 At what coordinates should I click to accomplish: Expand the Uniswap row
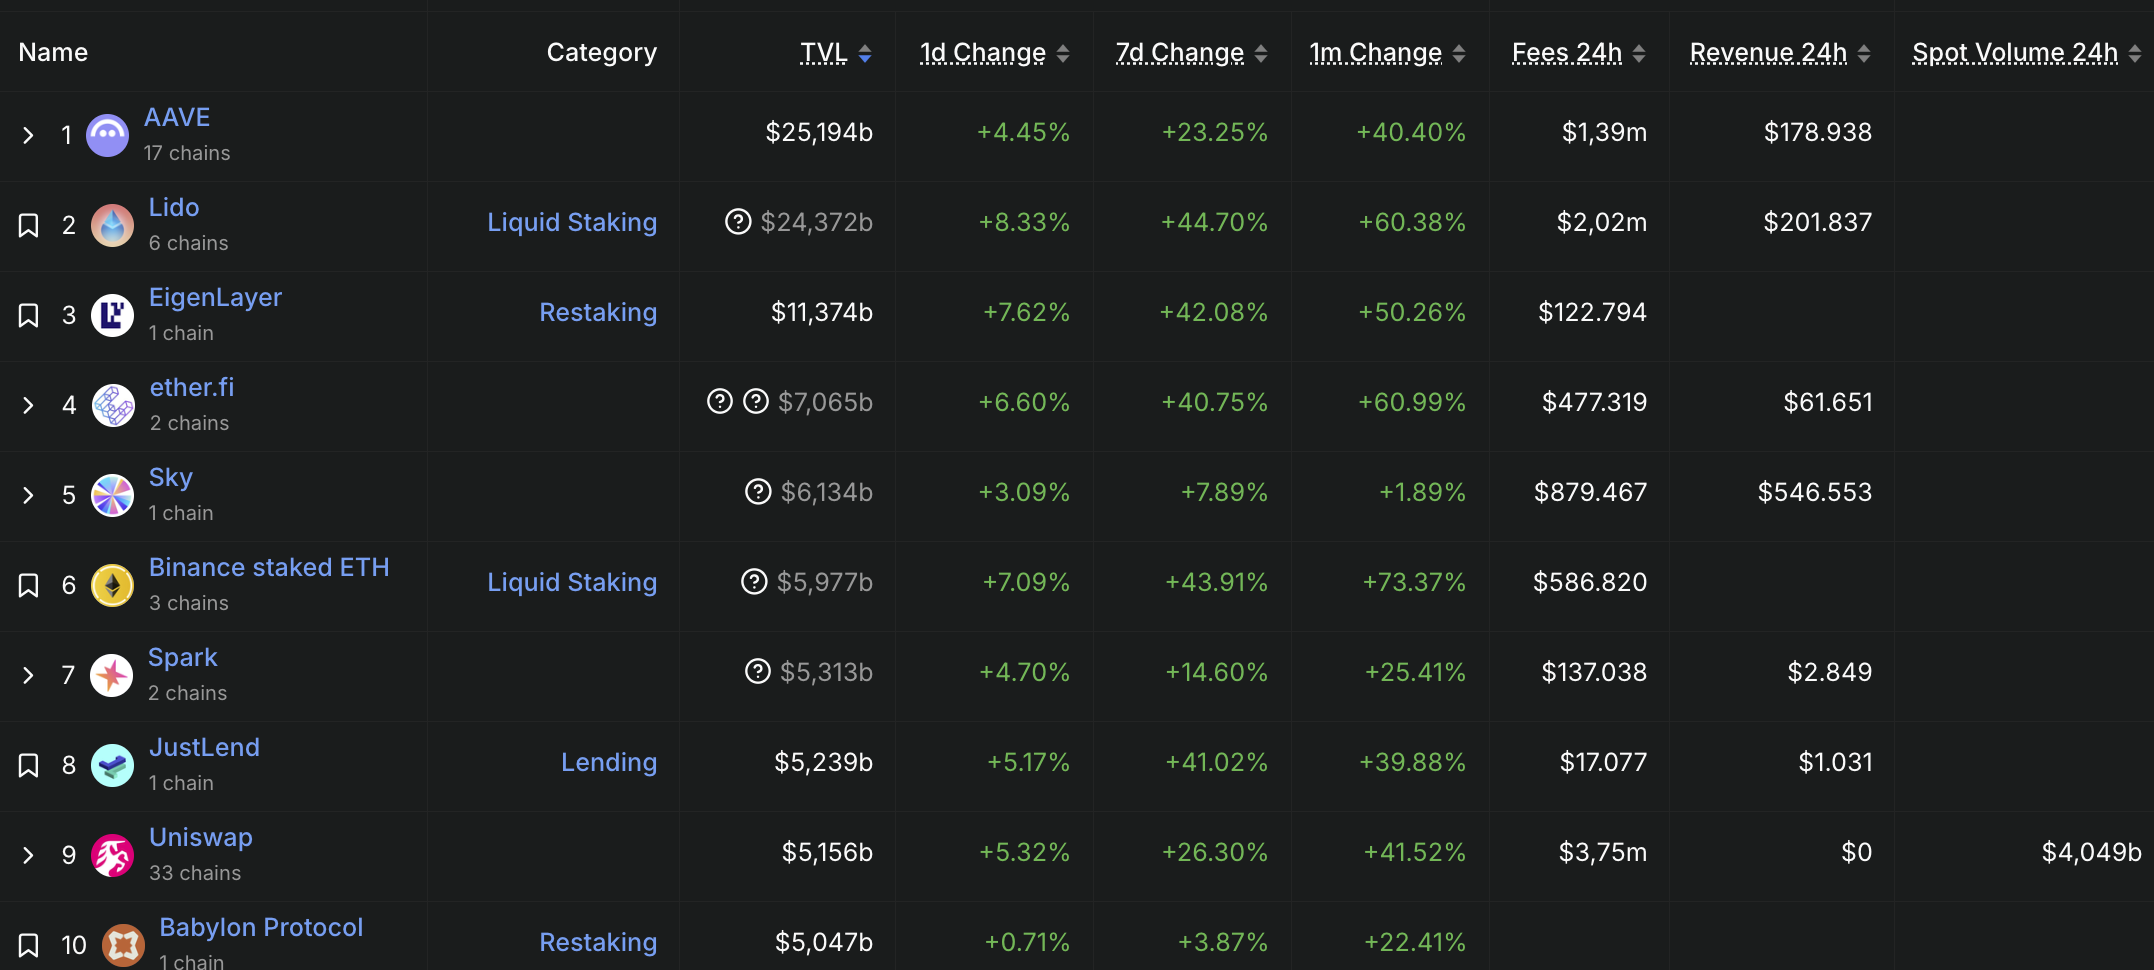point(29,855)
